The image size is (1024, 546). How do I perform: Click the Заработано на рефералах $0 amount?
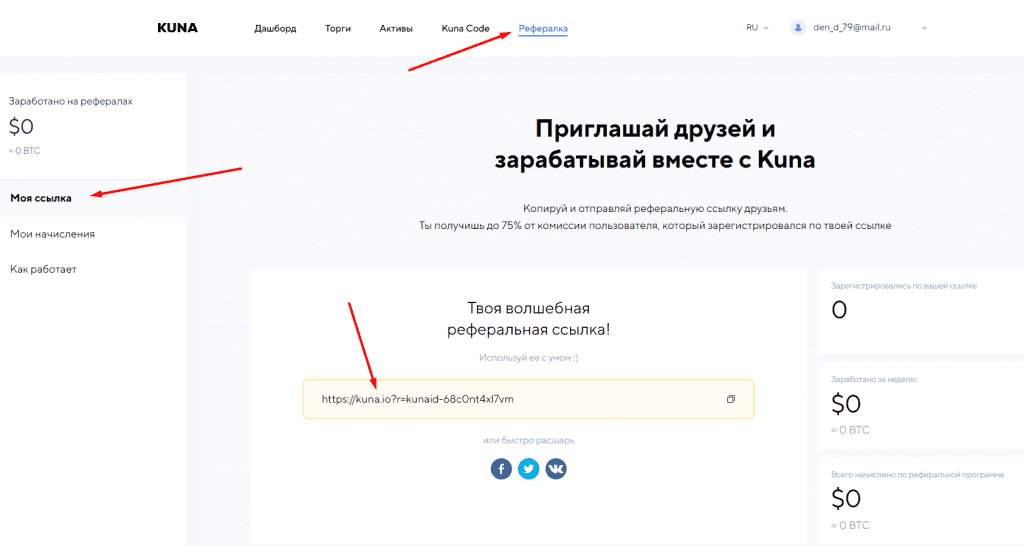(x=21, y=127)
